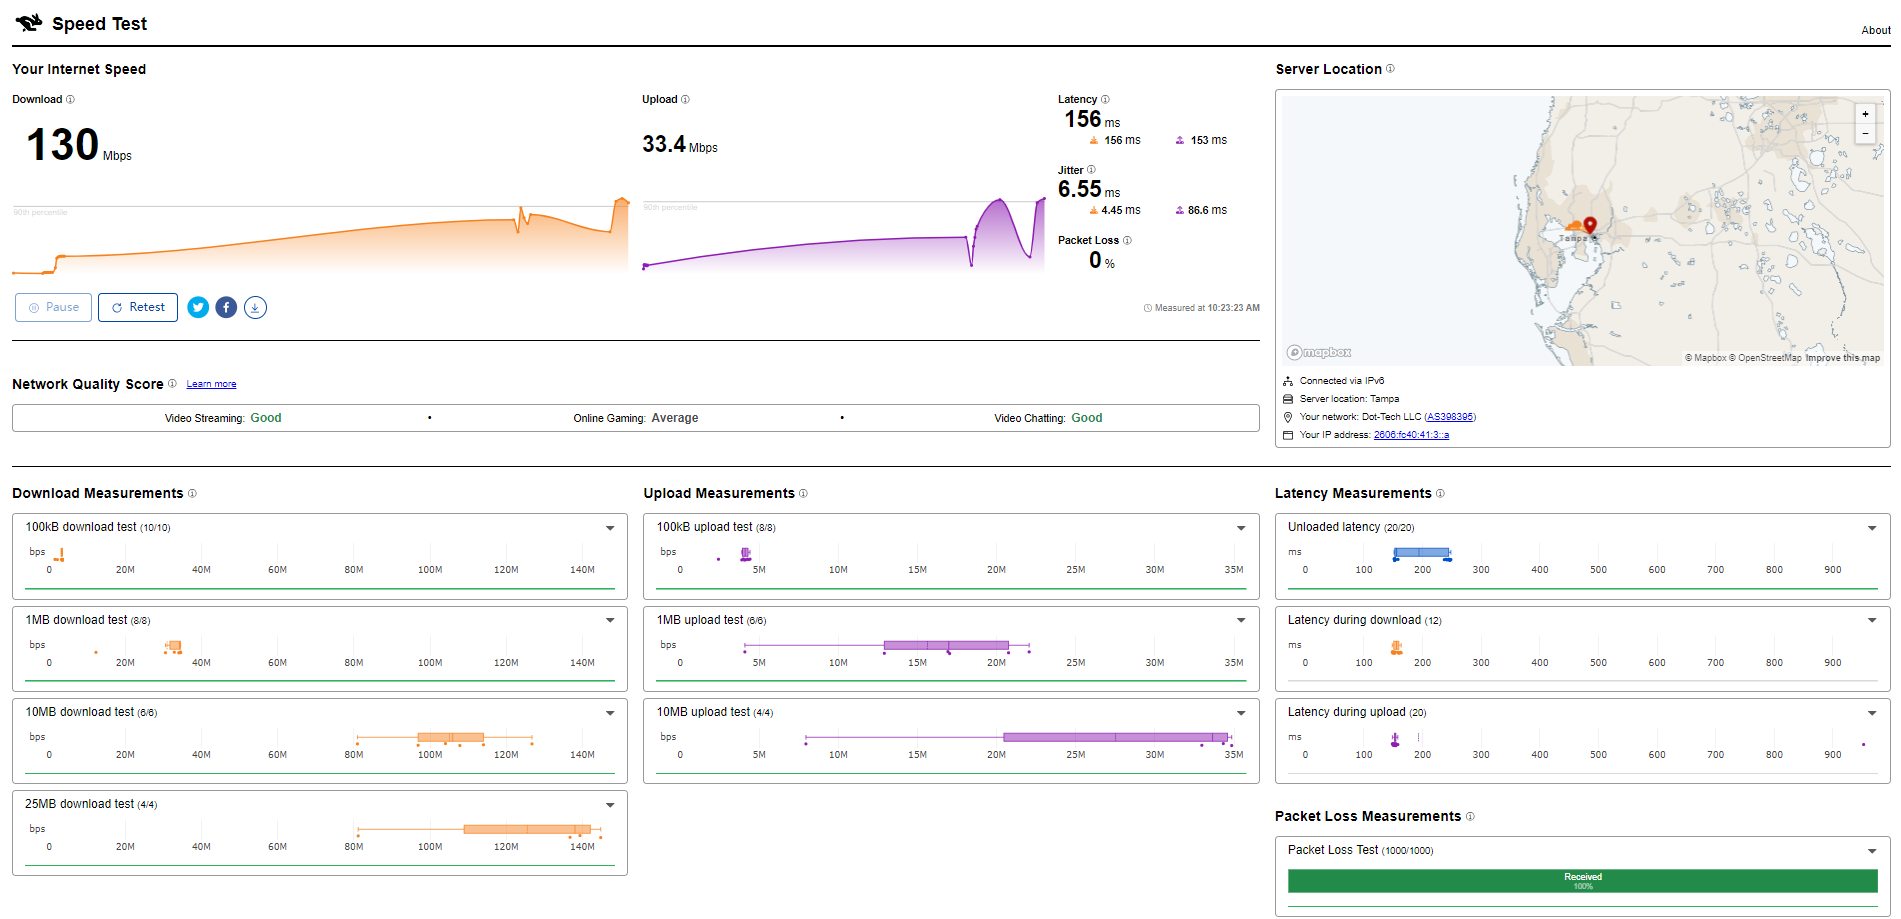1901x919 pixels.
Task: Click the Packet Loss Measurements info icon
Action: pos(1470,816)
